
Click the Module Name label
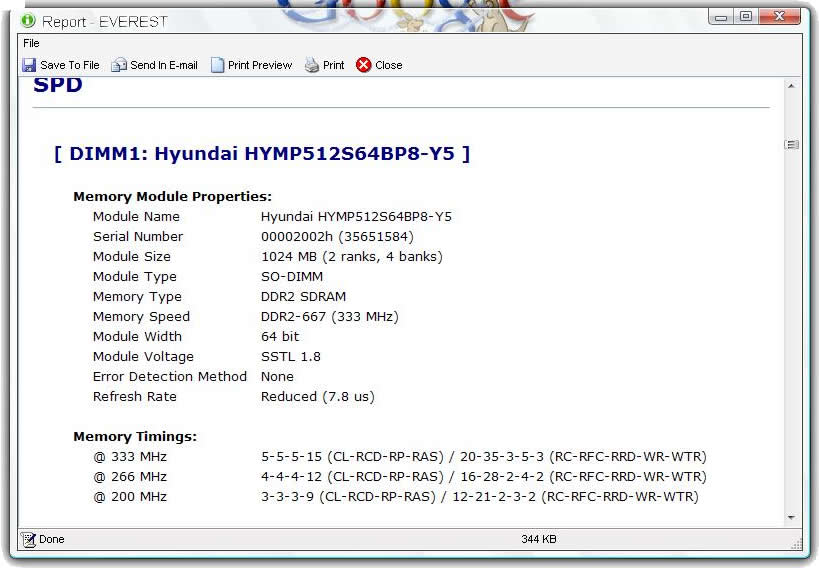point(136,217)
